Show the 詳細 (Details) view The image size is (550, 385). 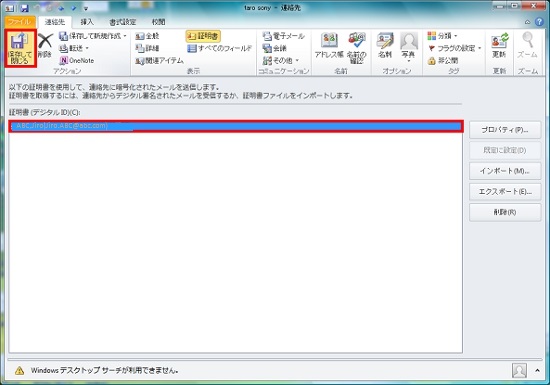pyautogui.click(x=147, y=48)
